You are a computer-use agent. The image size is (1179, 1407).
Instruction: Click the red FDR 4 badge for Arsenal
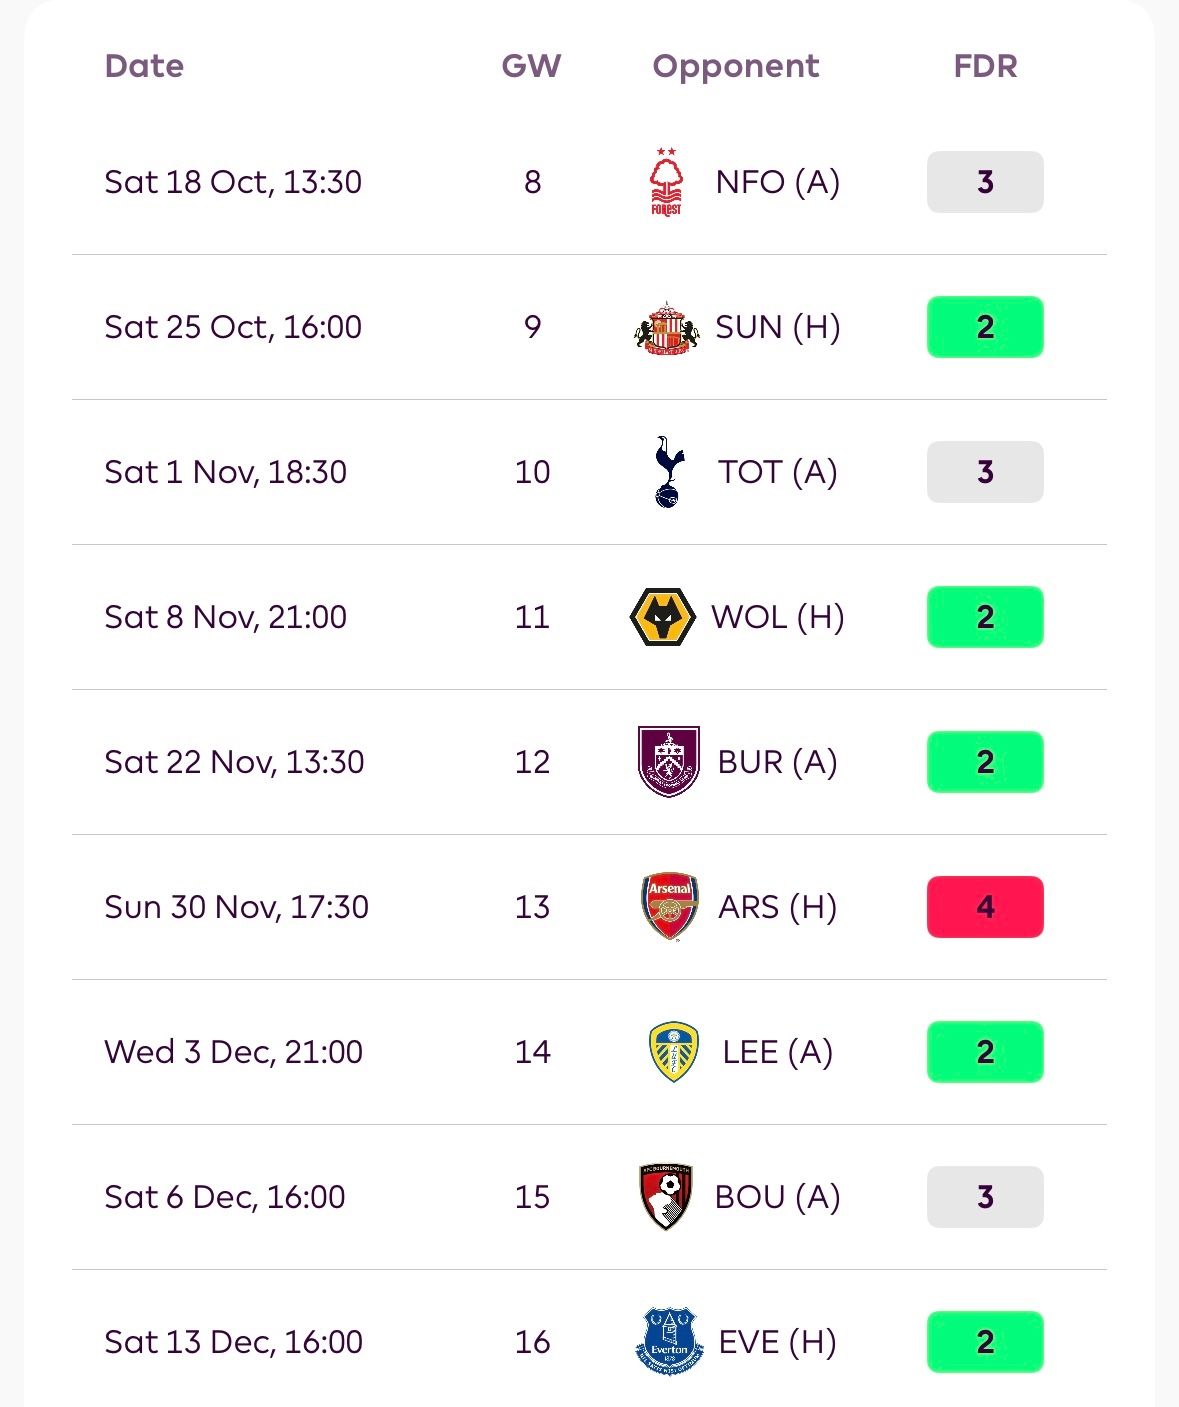(985, 907)
